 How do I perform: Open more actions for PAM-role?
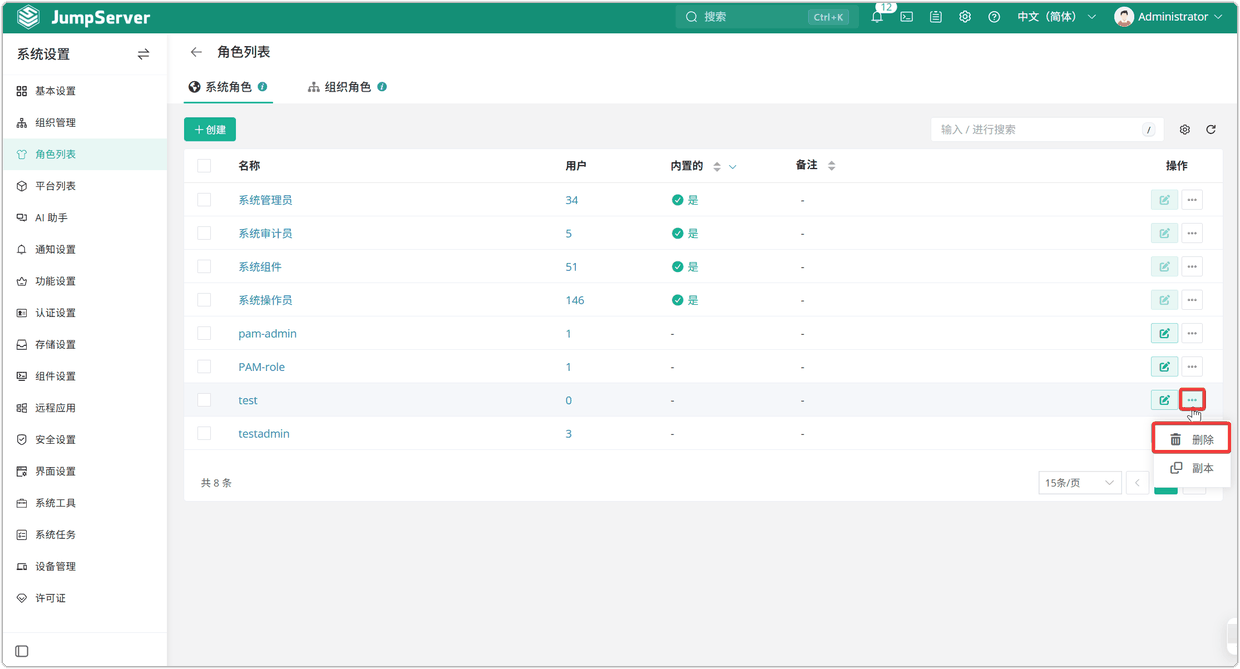click(x=1192, y=367)
